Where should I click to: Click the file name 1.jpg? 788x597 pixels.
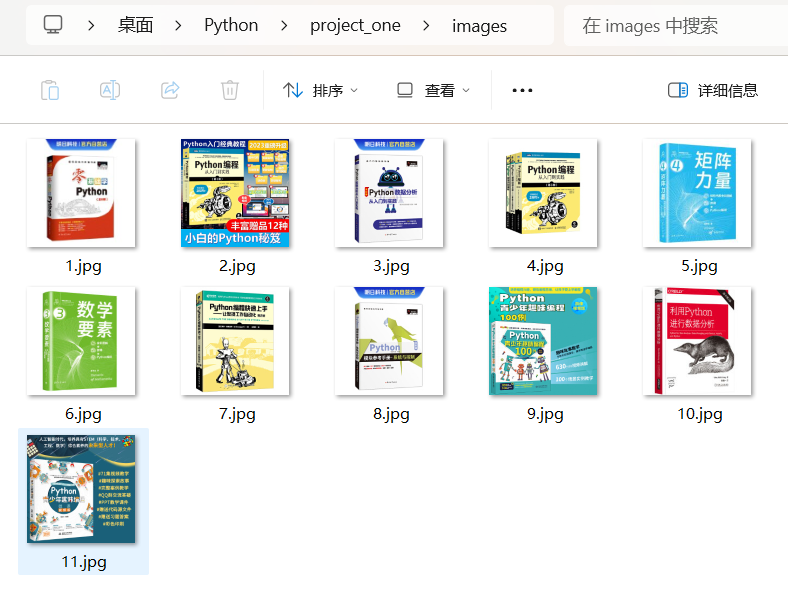pyautogui.click(x=83, y=266)
